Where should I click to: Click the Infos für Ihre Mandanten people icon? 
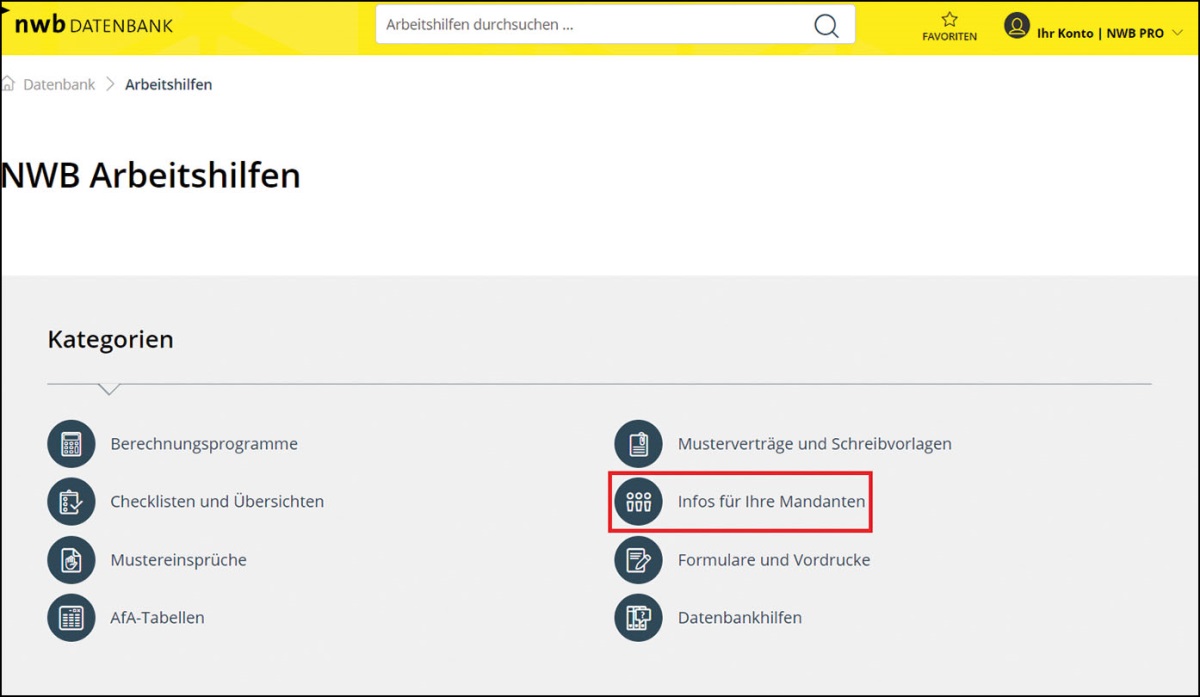click(x=638, y=501)
